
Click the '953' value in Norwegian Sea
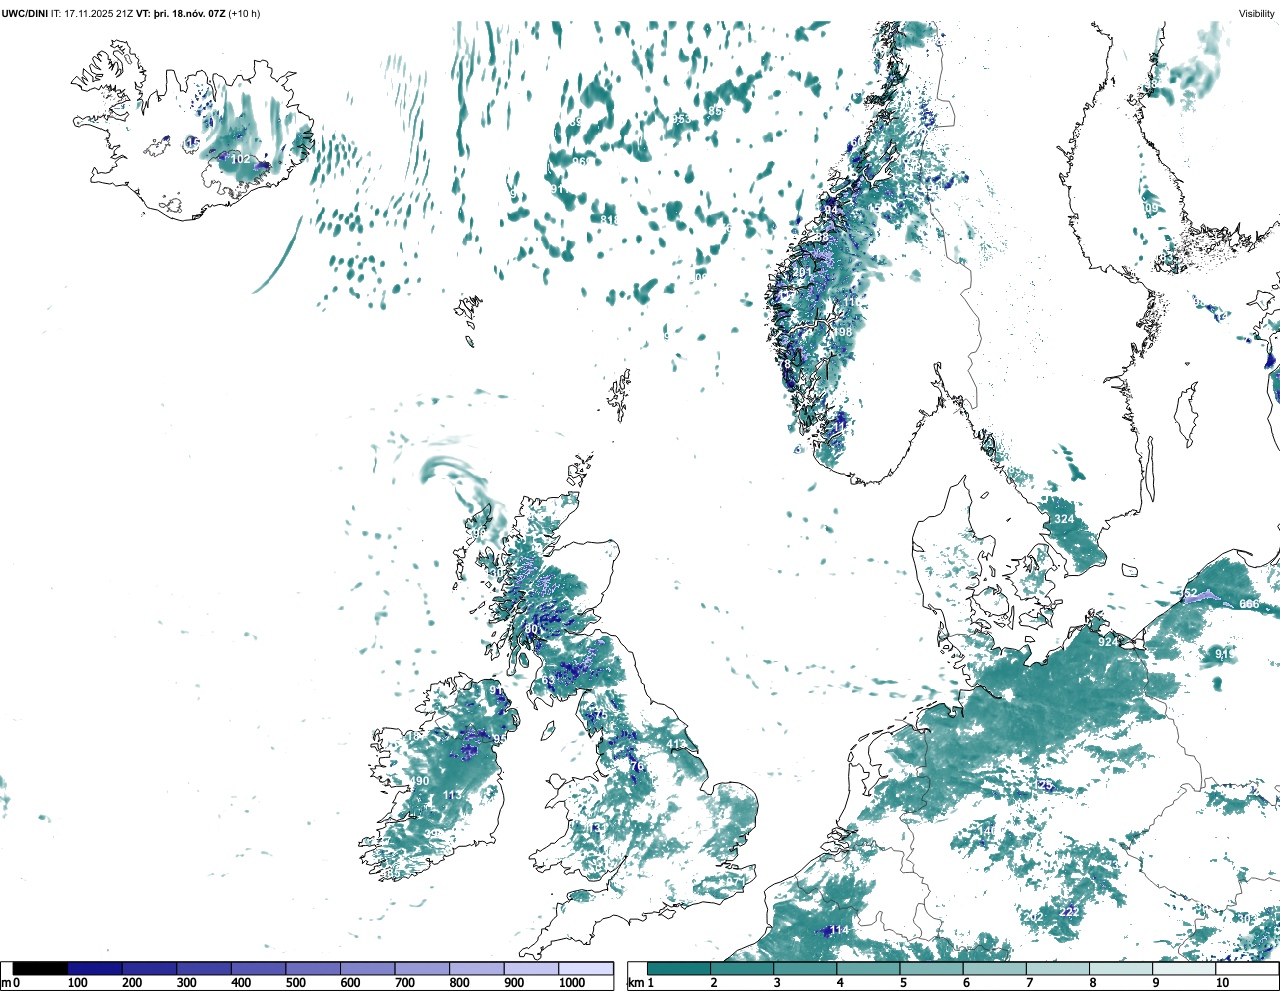pyautogui.click(x=680, y=120)
